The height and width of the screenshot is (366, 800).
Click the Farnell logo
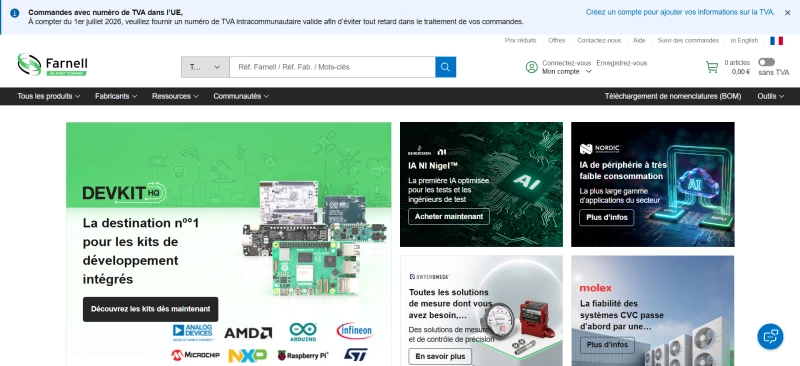(x=52, y=65)
